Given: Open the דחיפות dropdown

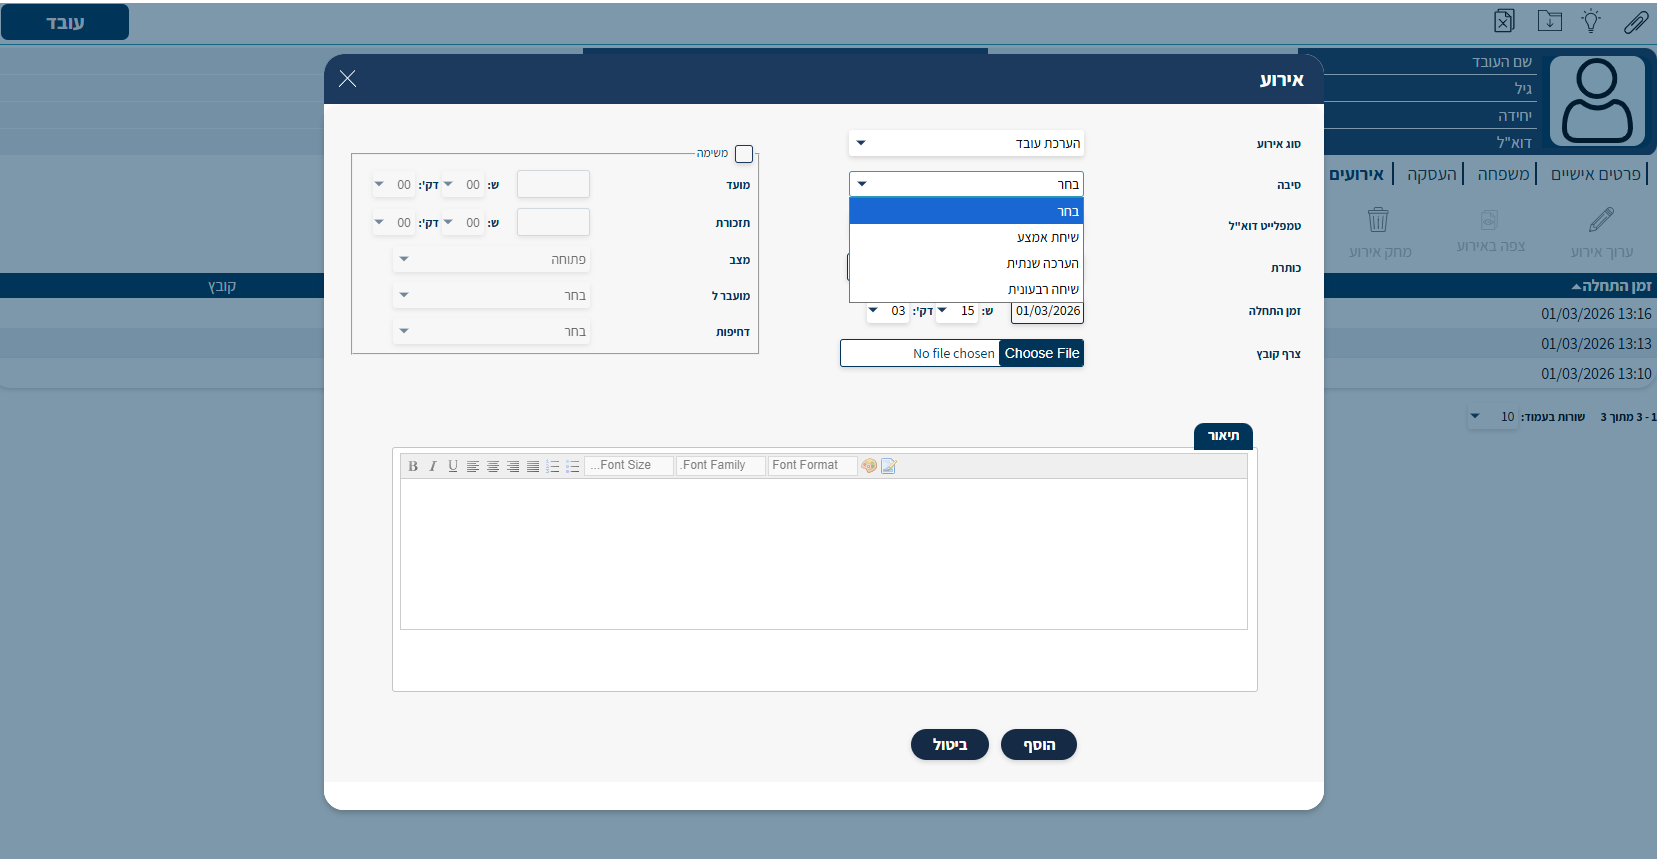Looking at the screenshot, I should (x=491, y=331).
